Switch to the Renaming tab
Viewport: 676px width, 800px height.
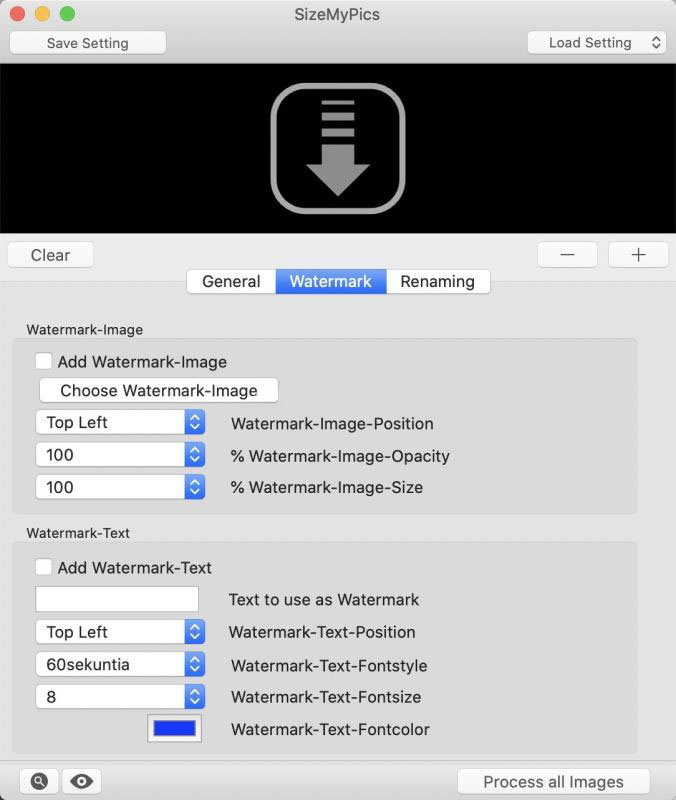438,282
